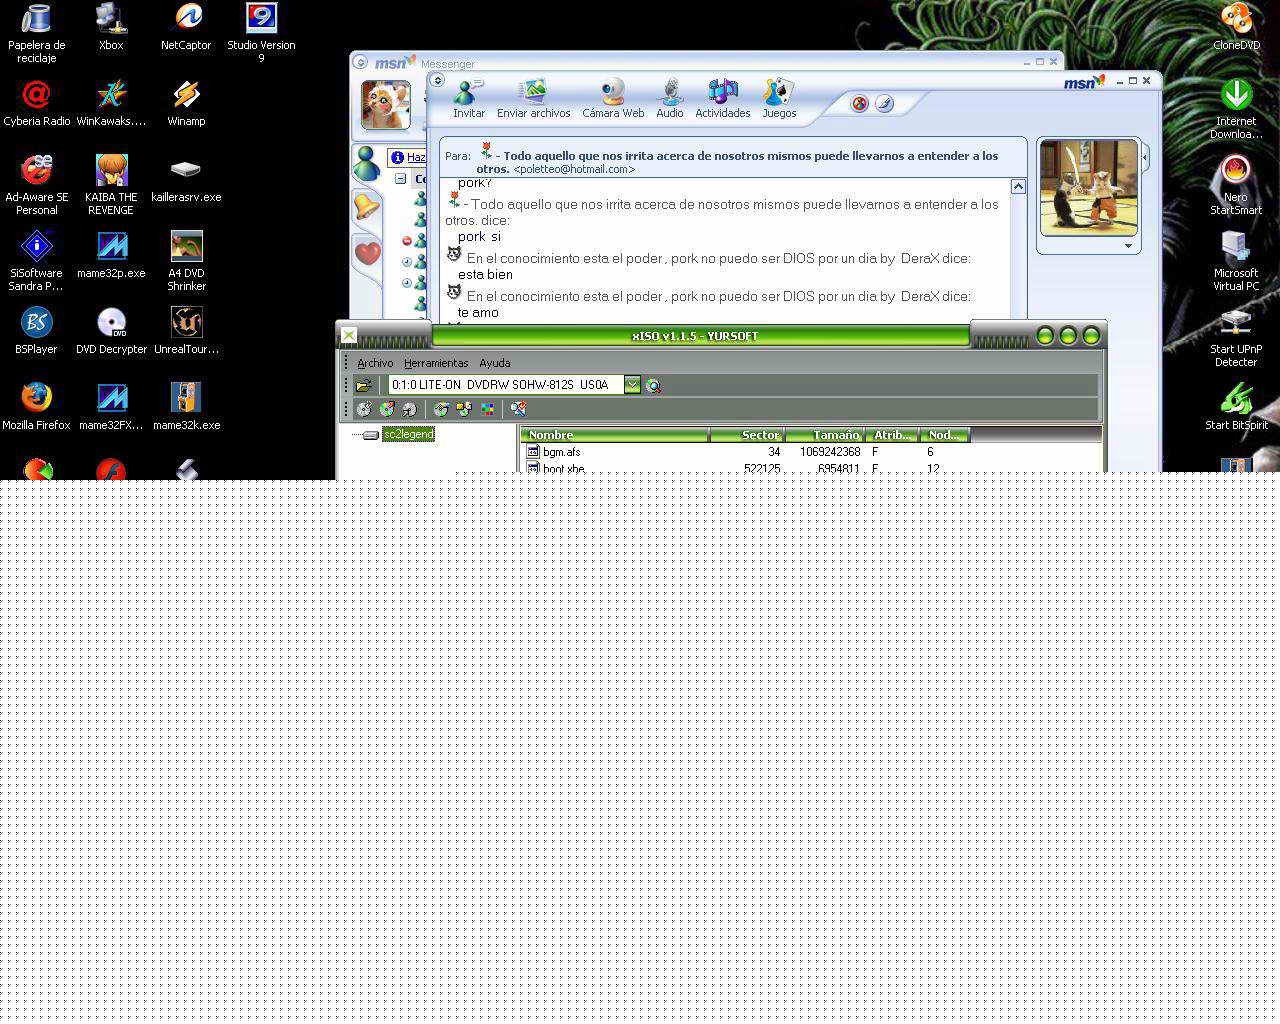1280x1024 pixels.
Task: Launch A4 DVD Shrinker shortcut
Action: point(186,262)
